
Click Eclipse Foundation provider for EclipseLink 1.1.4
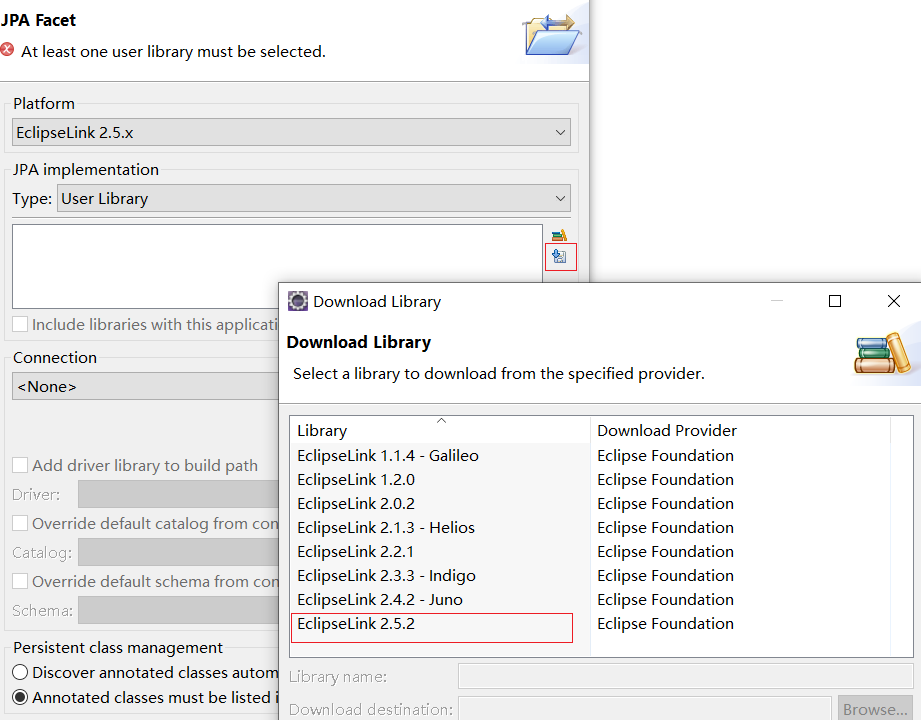pos(665,456)
